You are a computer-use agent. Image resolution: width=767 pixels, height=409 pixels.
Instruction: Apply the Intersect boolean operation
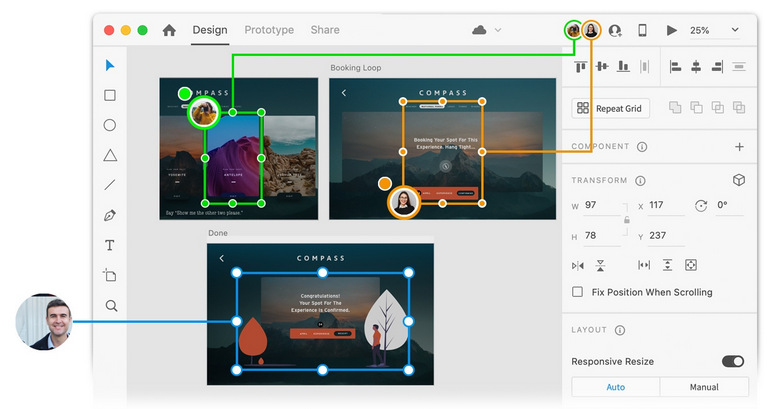718,107
